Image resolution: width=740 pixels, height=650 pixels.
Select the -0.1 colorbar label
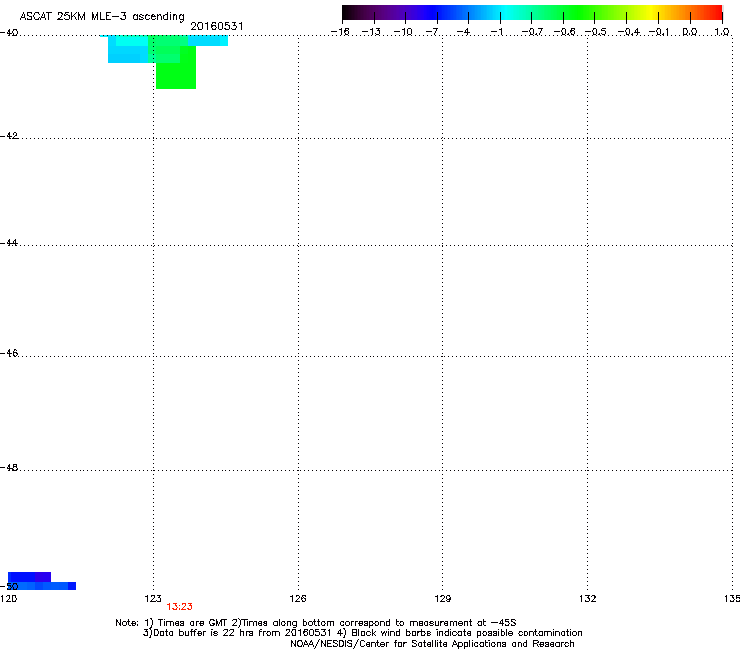(x=659, y=32)
